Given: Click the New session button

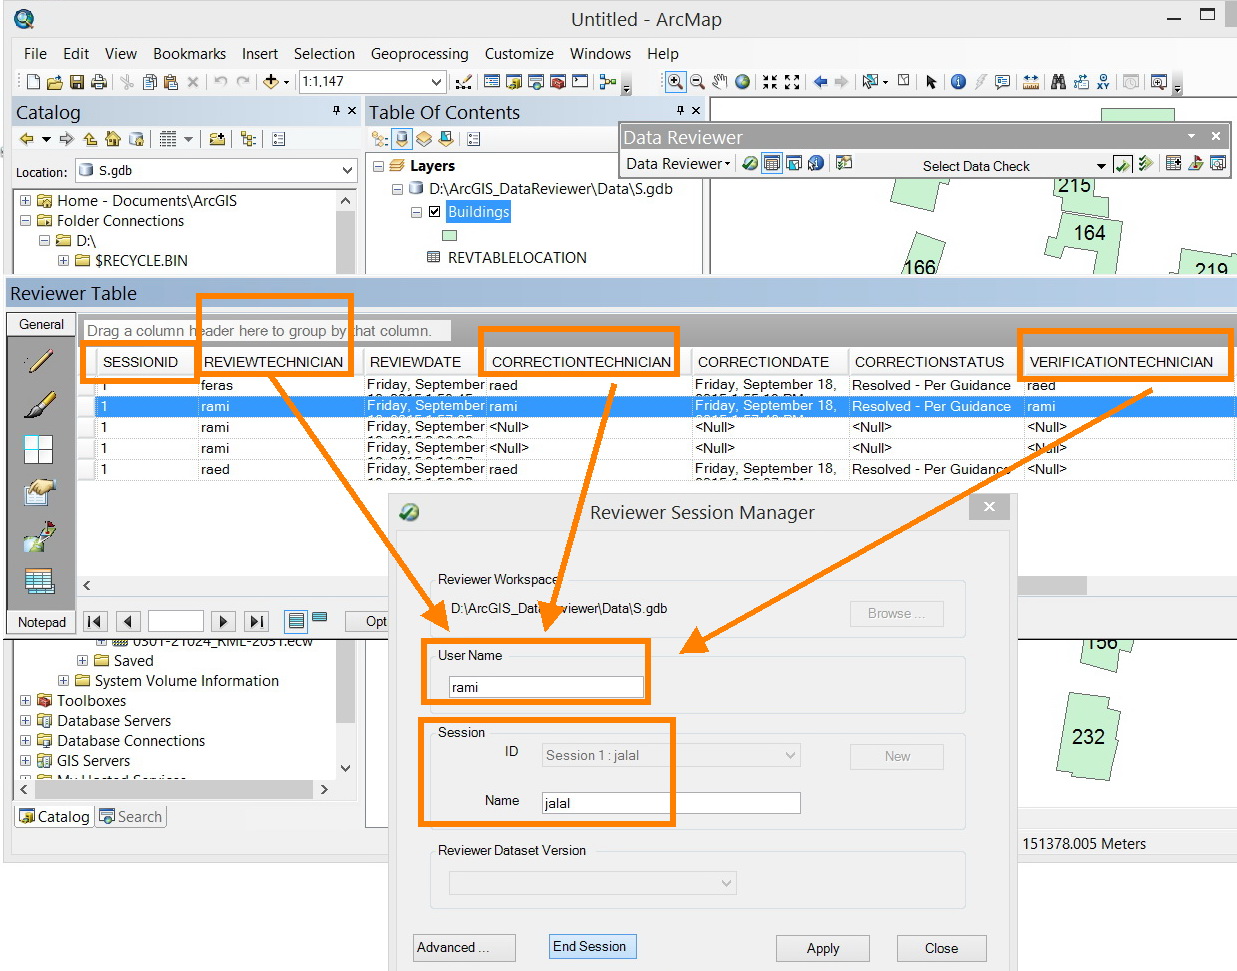Looking at the screenshot, I should 897,757.
